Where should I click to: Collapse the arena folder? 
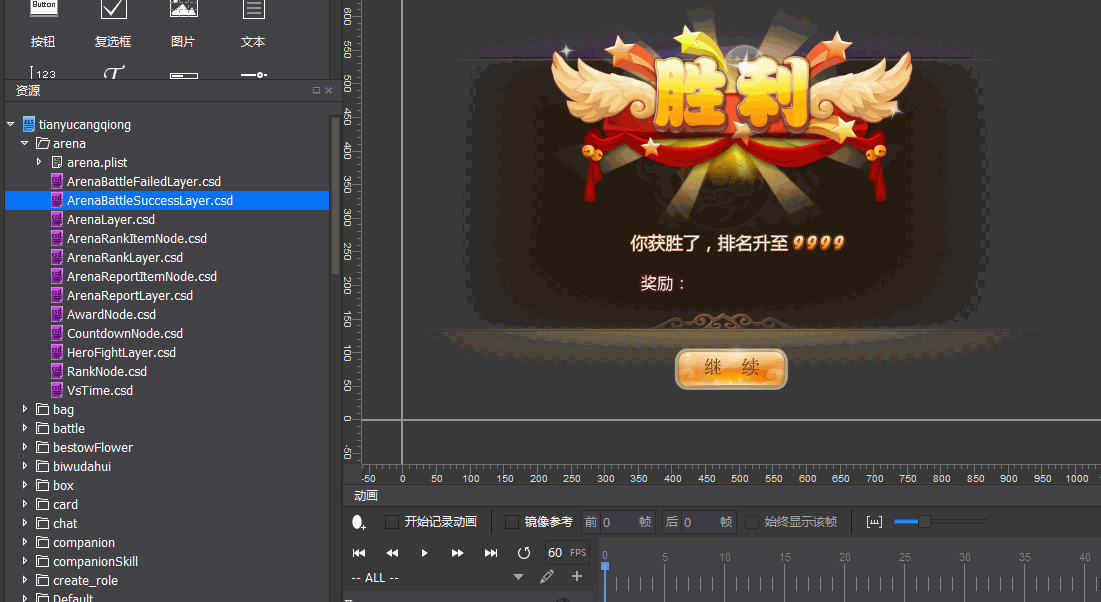tap(25, 144)
